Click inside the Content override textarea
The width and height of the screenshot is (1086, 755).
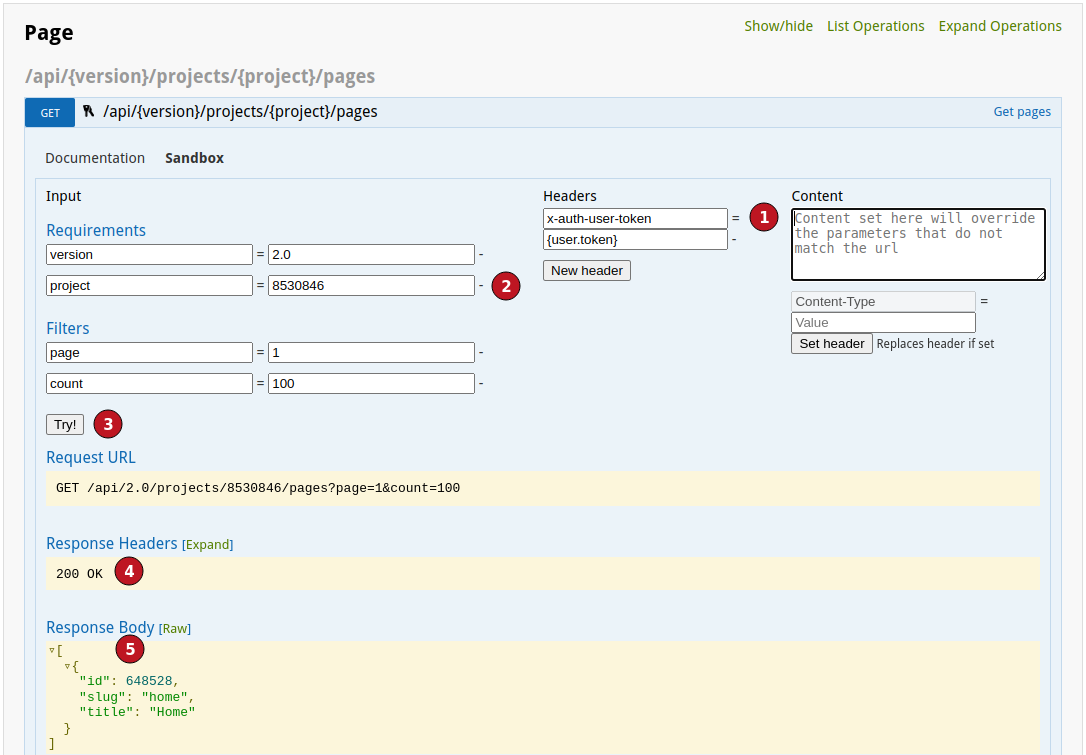[917, 244]
